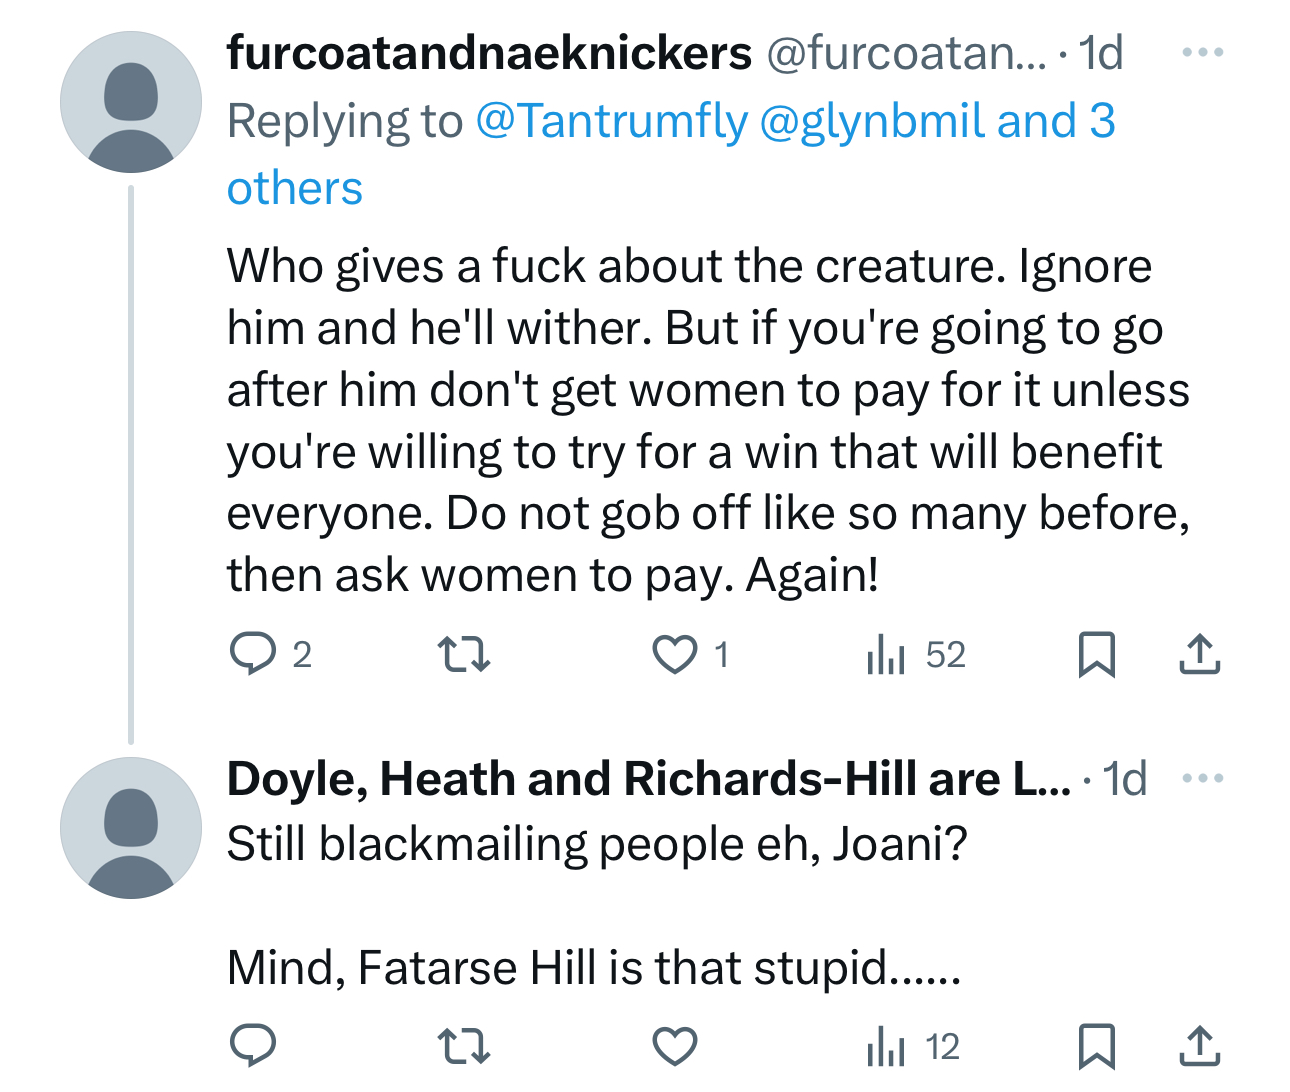
Task: Retweet the 'Still blackmailing people' post
Action: pyautogui.click(x=465, y=1046)
